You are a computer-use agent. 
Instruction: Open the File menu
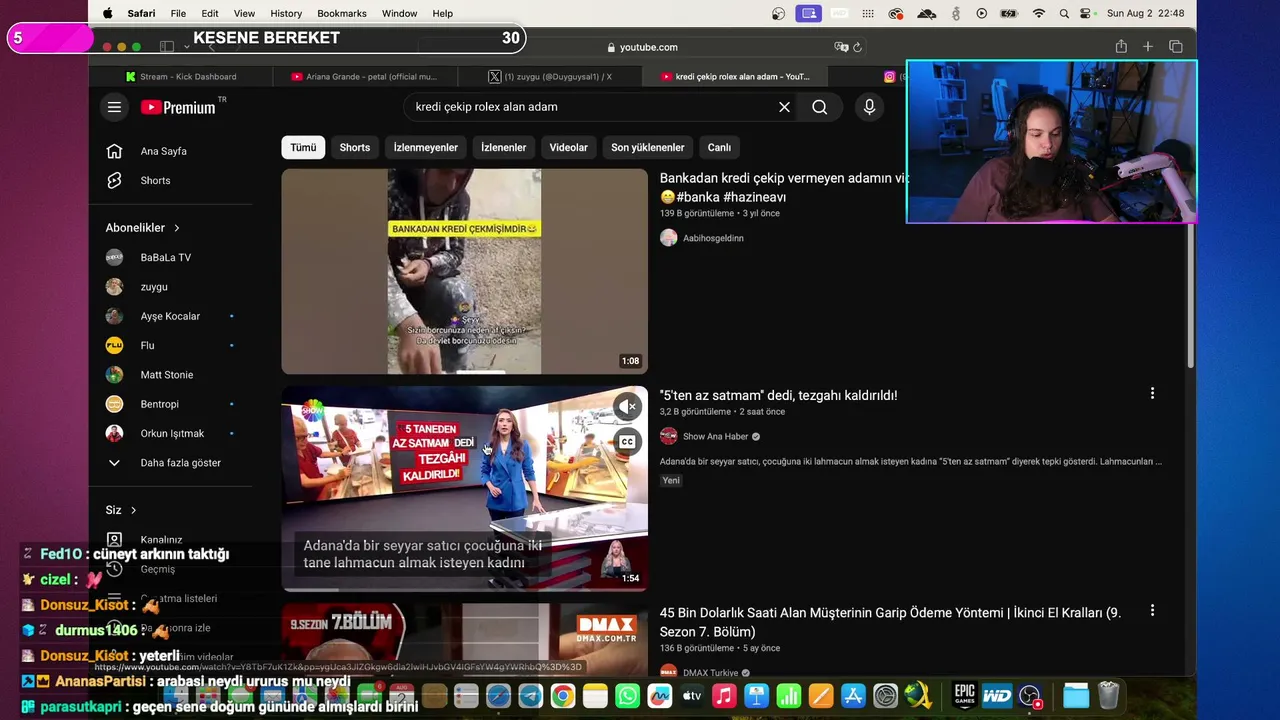point(178,13)
